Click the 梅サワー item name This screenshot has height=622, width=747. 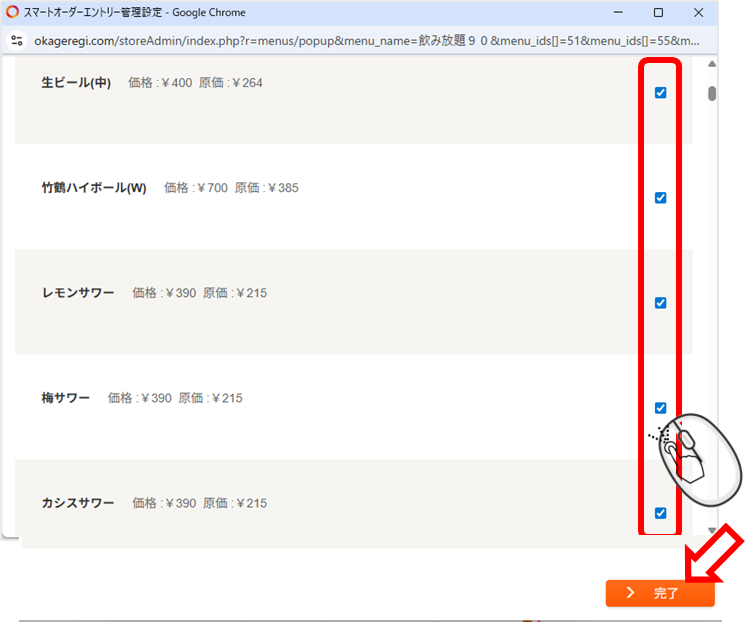(x=66, y=398)
